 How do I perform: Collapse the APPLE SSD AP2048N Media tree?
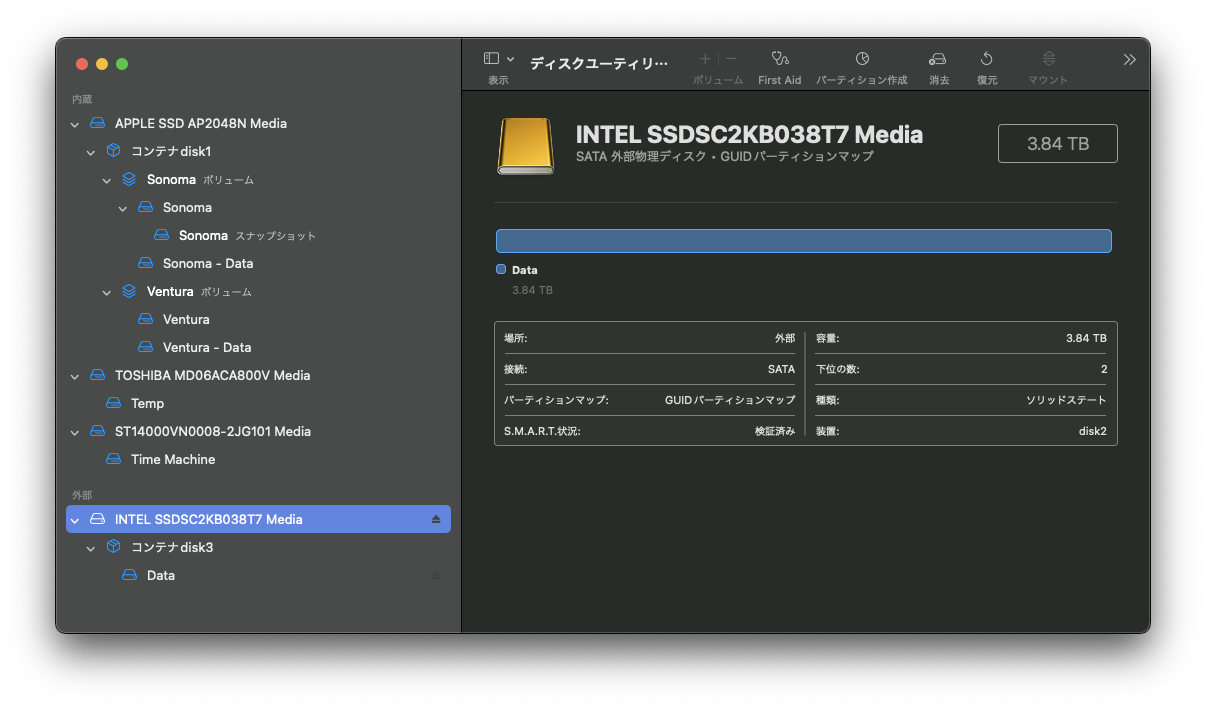click(x=75, y=124)
